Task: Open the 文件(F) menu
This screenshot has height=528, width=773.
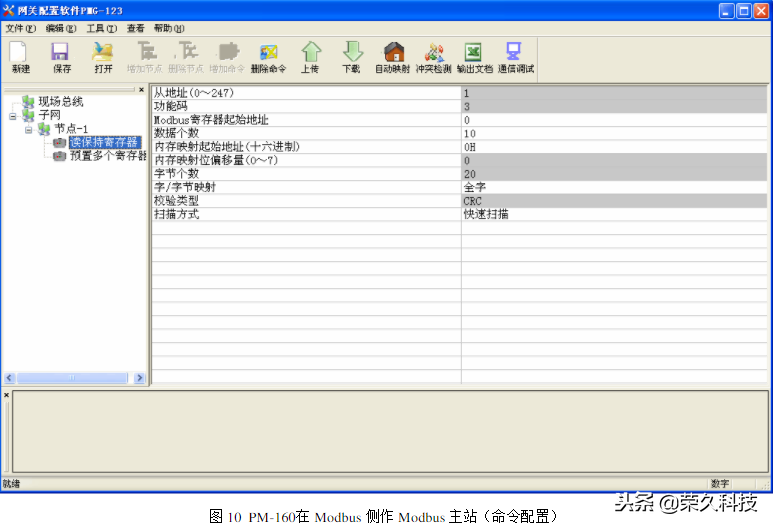Action: coord(20,28)
